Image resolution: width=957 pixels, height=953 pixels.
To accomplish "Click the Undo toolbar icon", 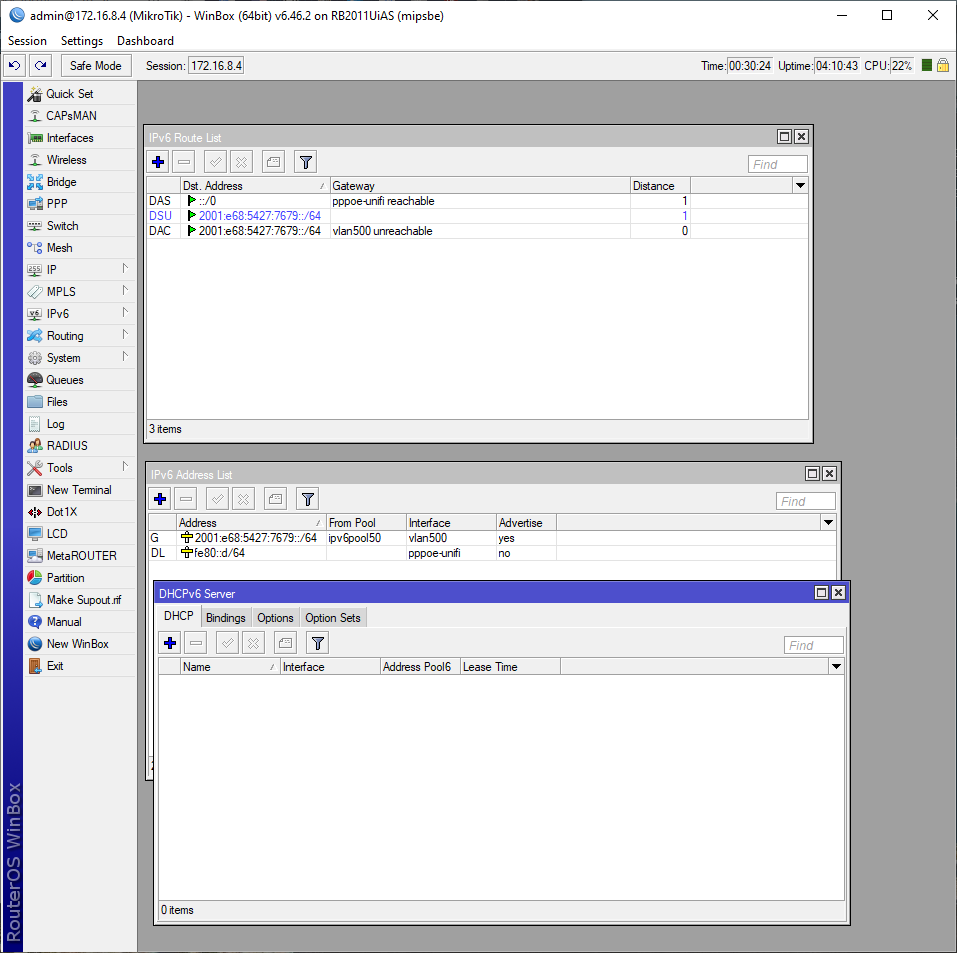I will click(x=15, y=65).
